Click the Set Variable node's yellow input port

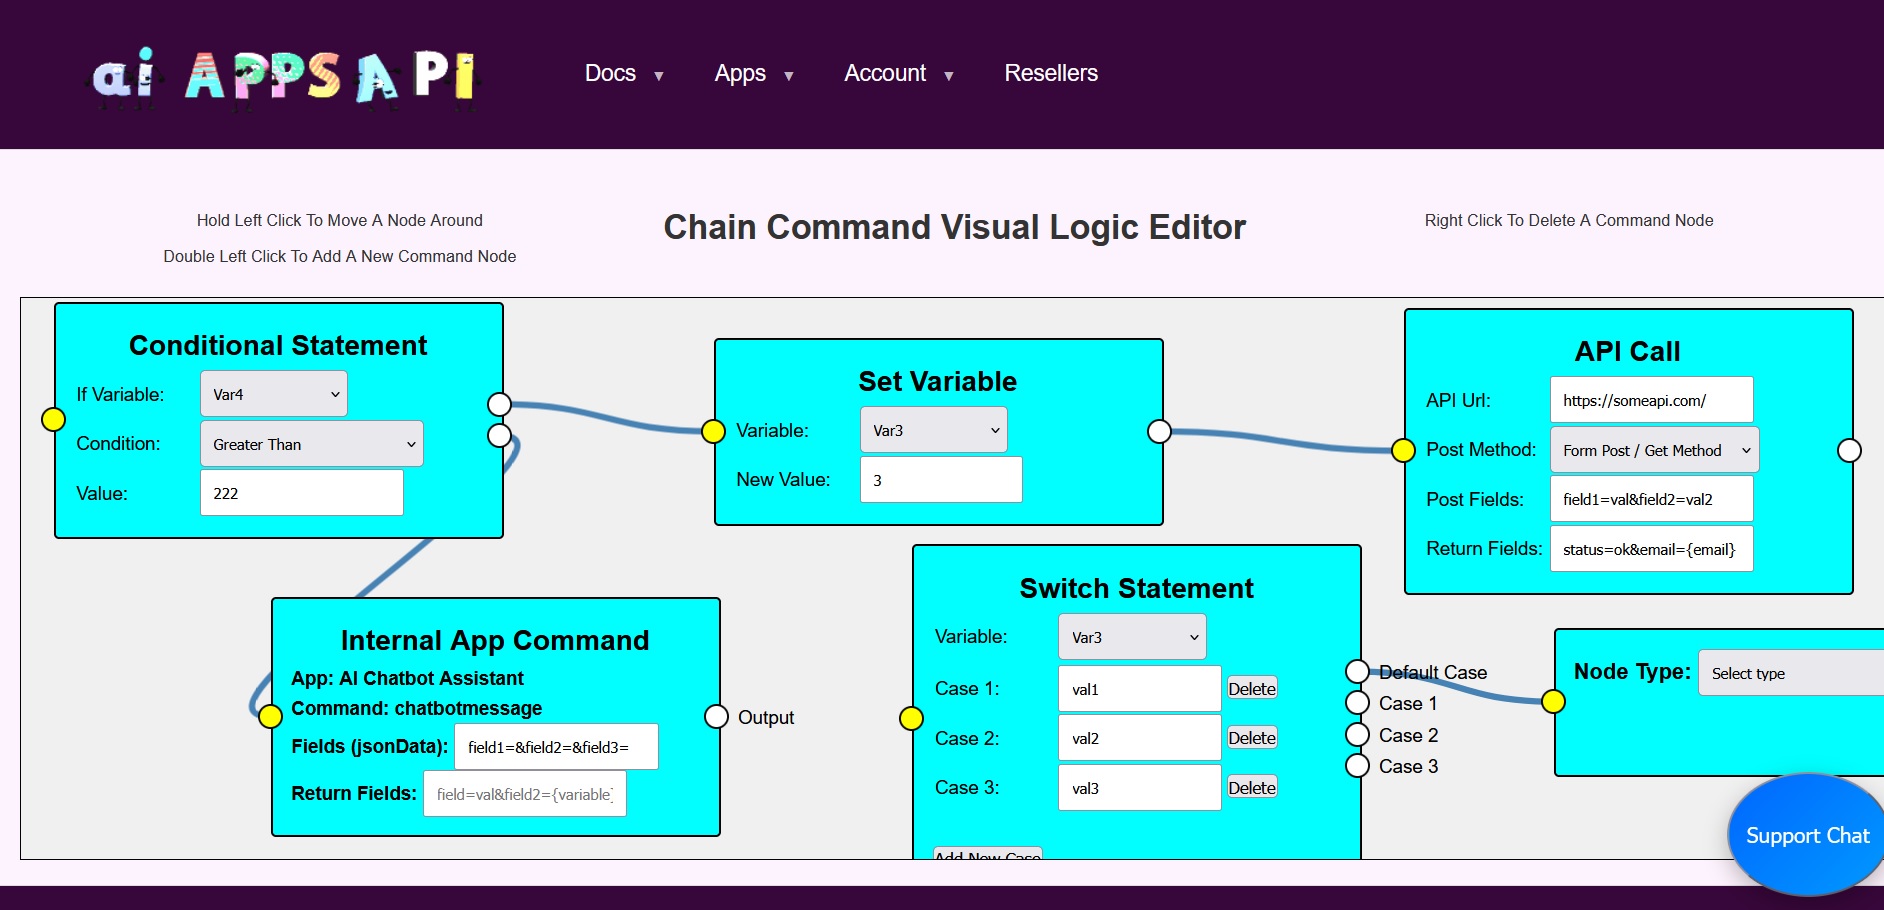click(713, 431)
